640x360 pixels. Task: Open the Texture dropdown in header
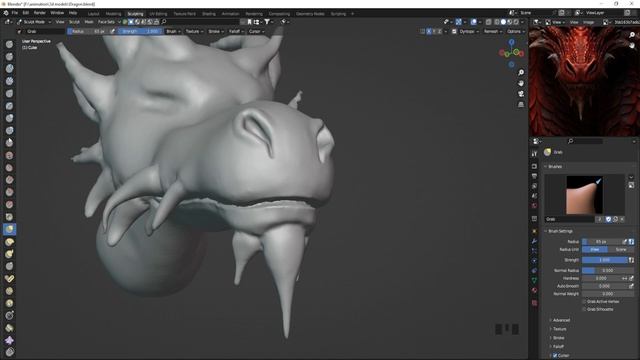[x=194, y=31]
